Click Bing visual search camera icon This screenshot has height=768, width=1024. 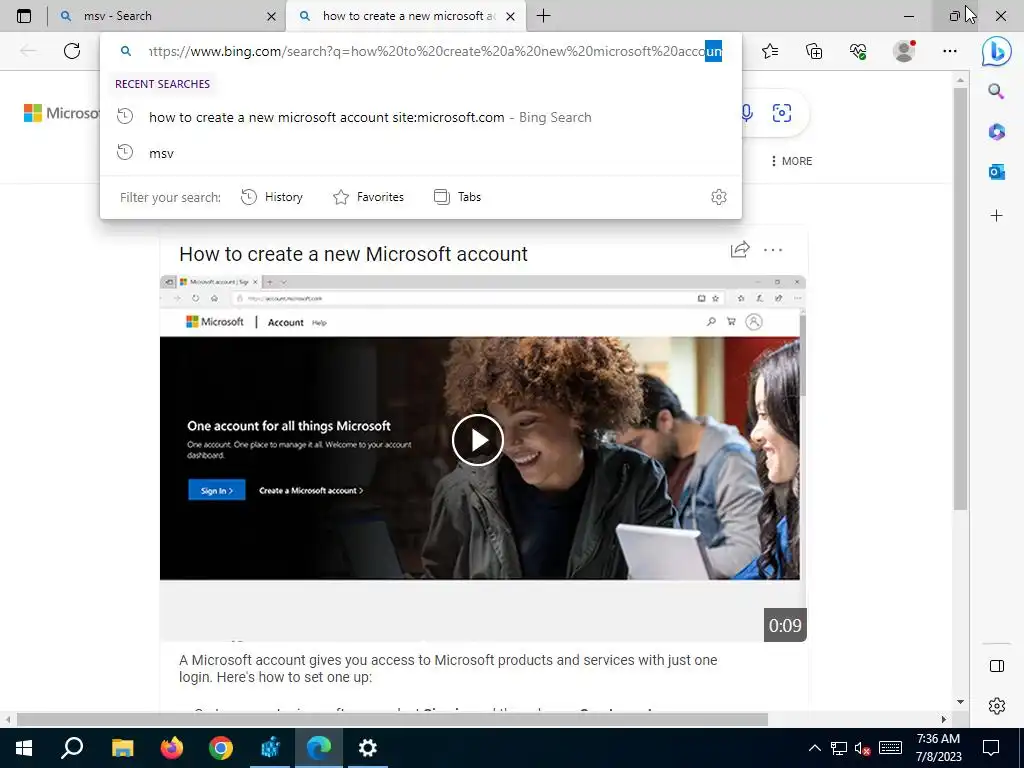(782, 113)
